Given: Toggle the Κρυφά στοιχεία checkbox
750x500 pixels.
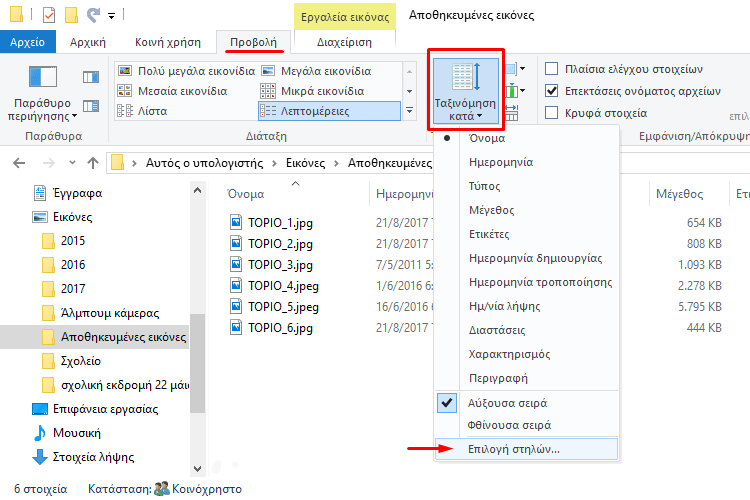Looking at the screenshot, I should pos(551,113).
